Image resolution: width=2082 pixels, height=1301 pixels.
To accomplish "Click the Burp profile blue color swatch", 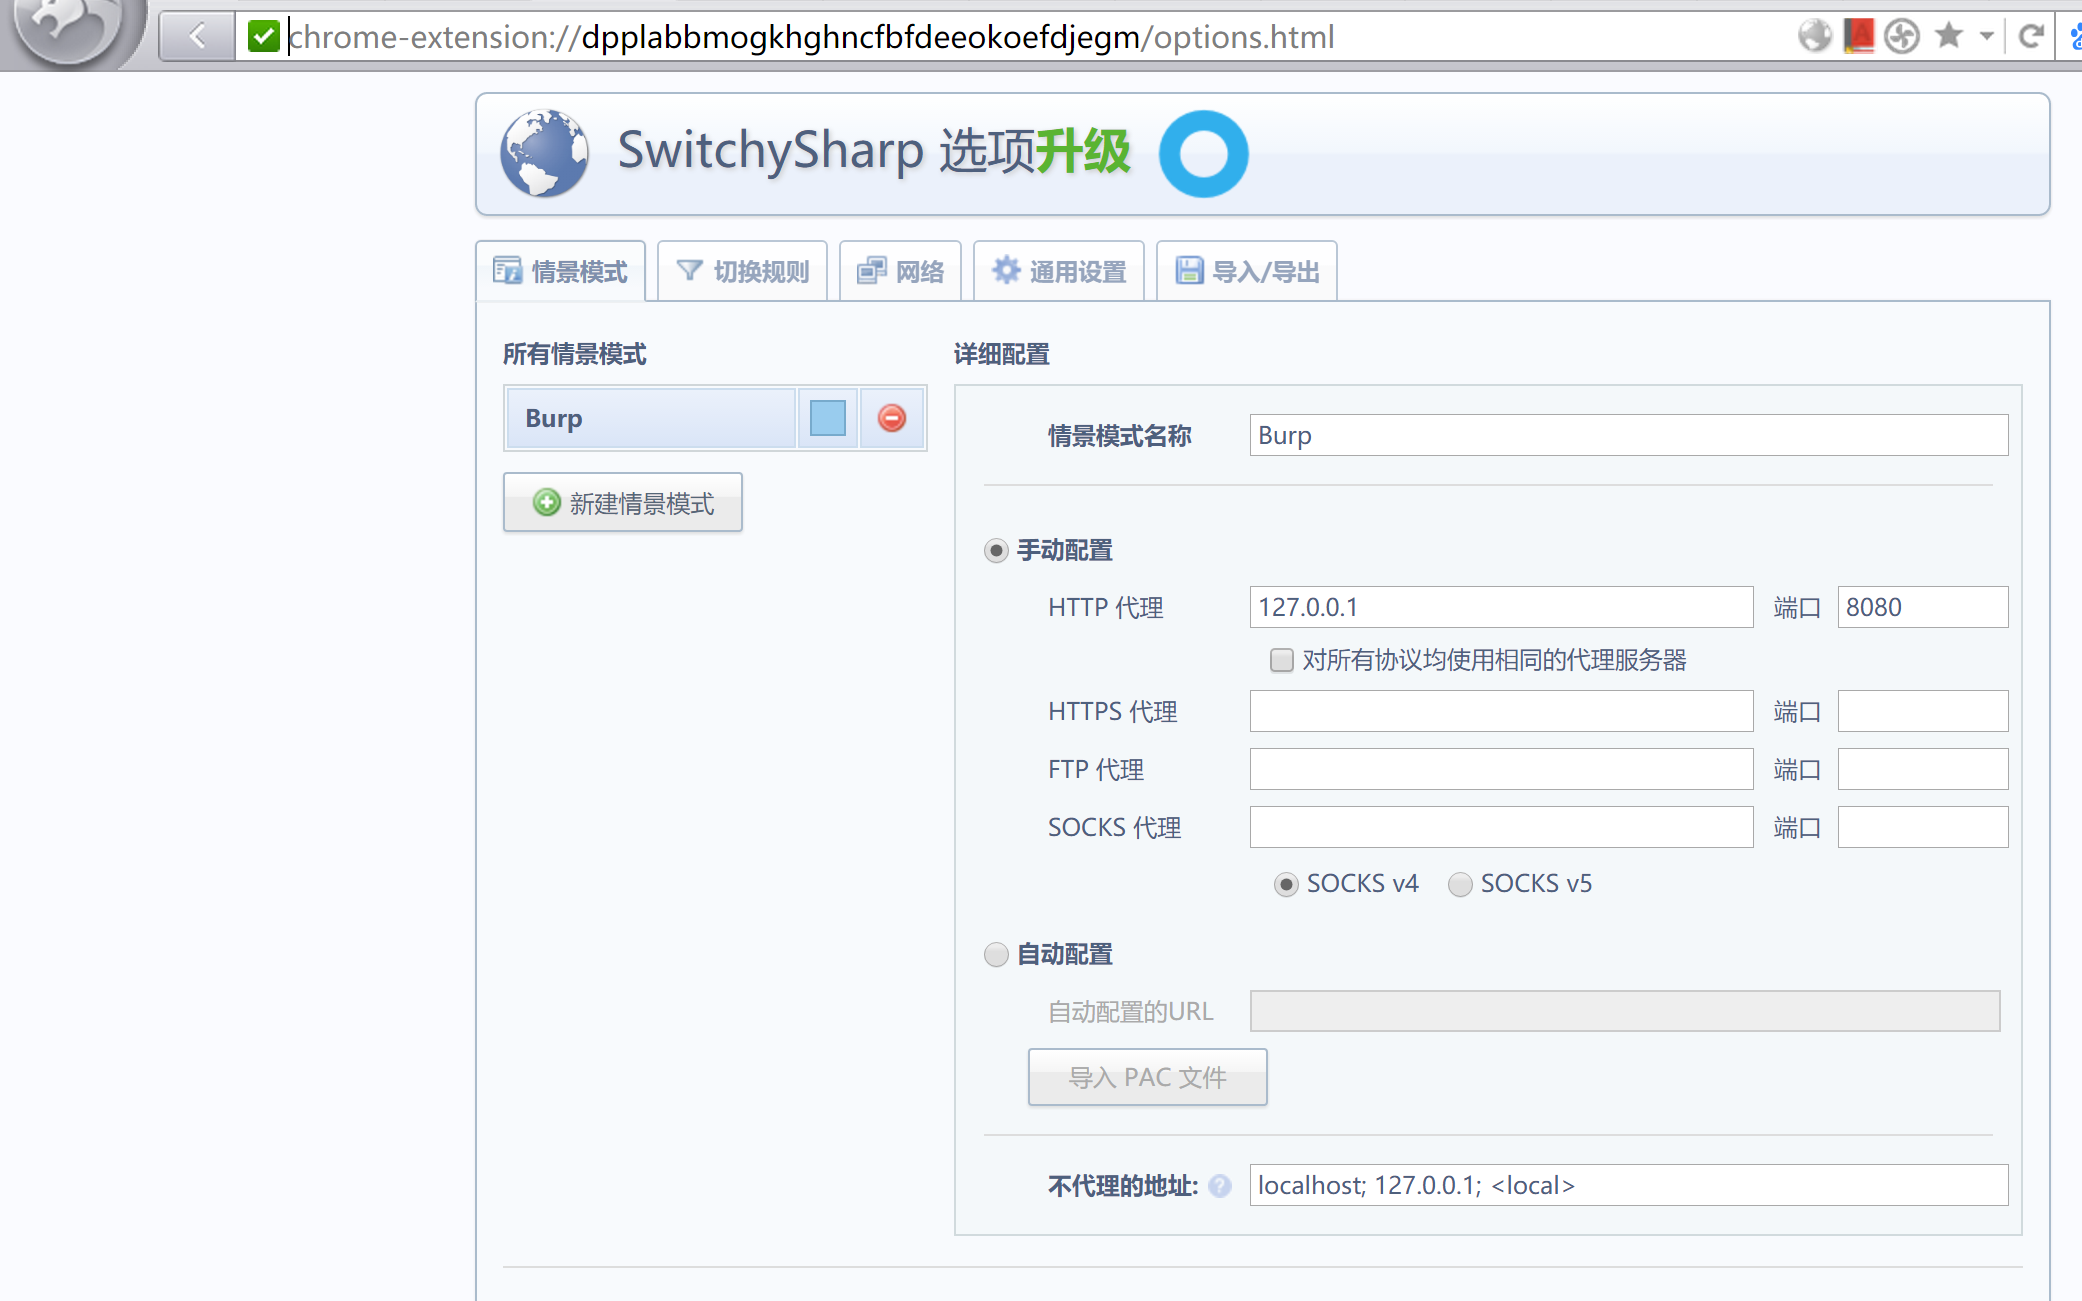I will coord(828,418).
